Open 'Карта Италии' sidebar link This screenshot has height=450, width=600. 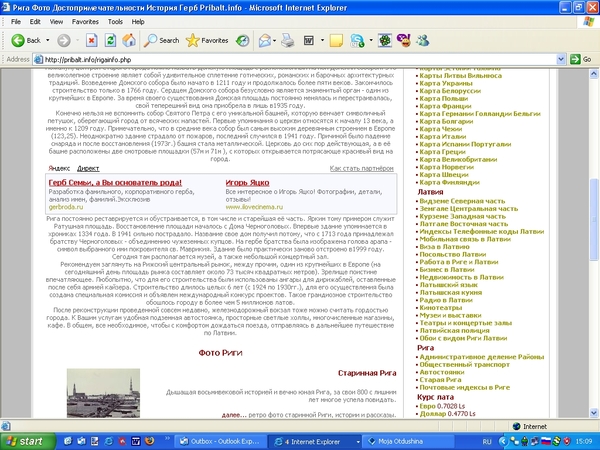point(443,137)
